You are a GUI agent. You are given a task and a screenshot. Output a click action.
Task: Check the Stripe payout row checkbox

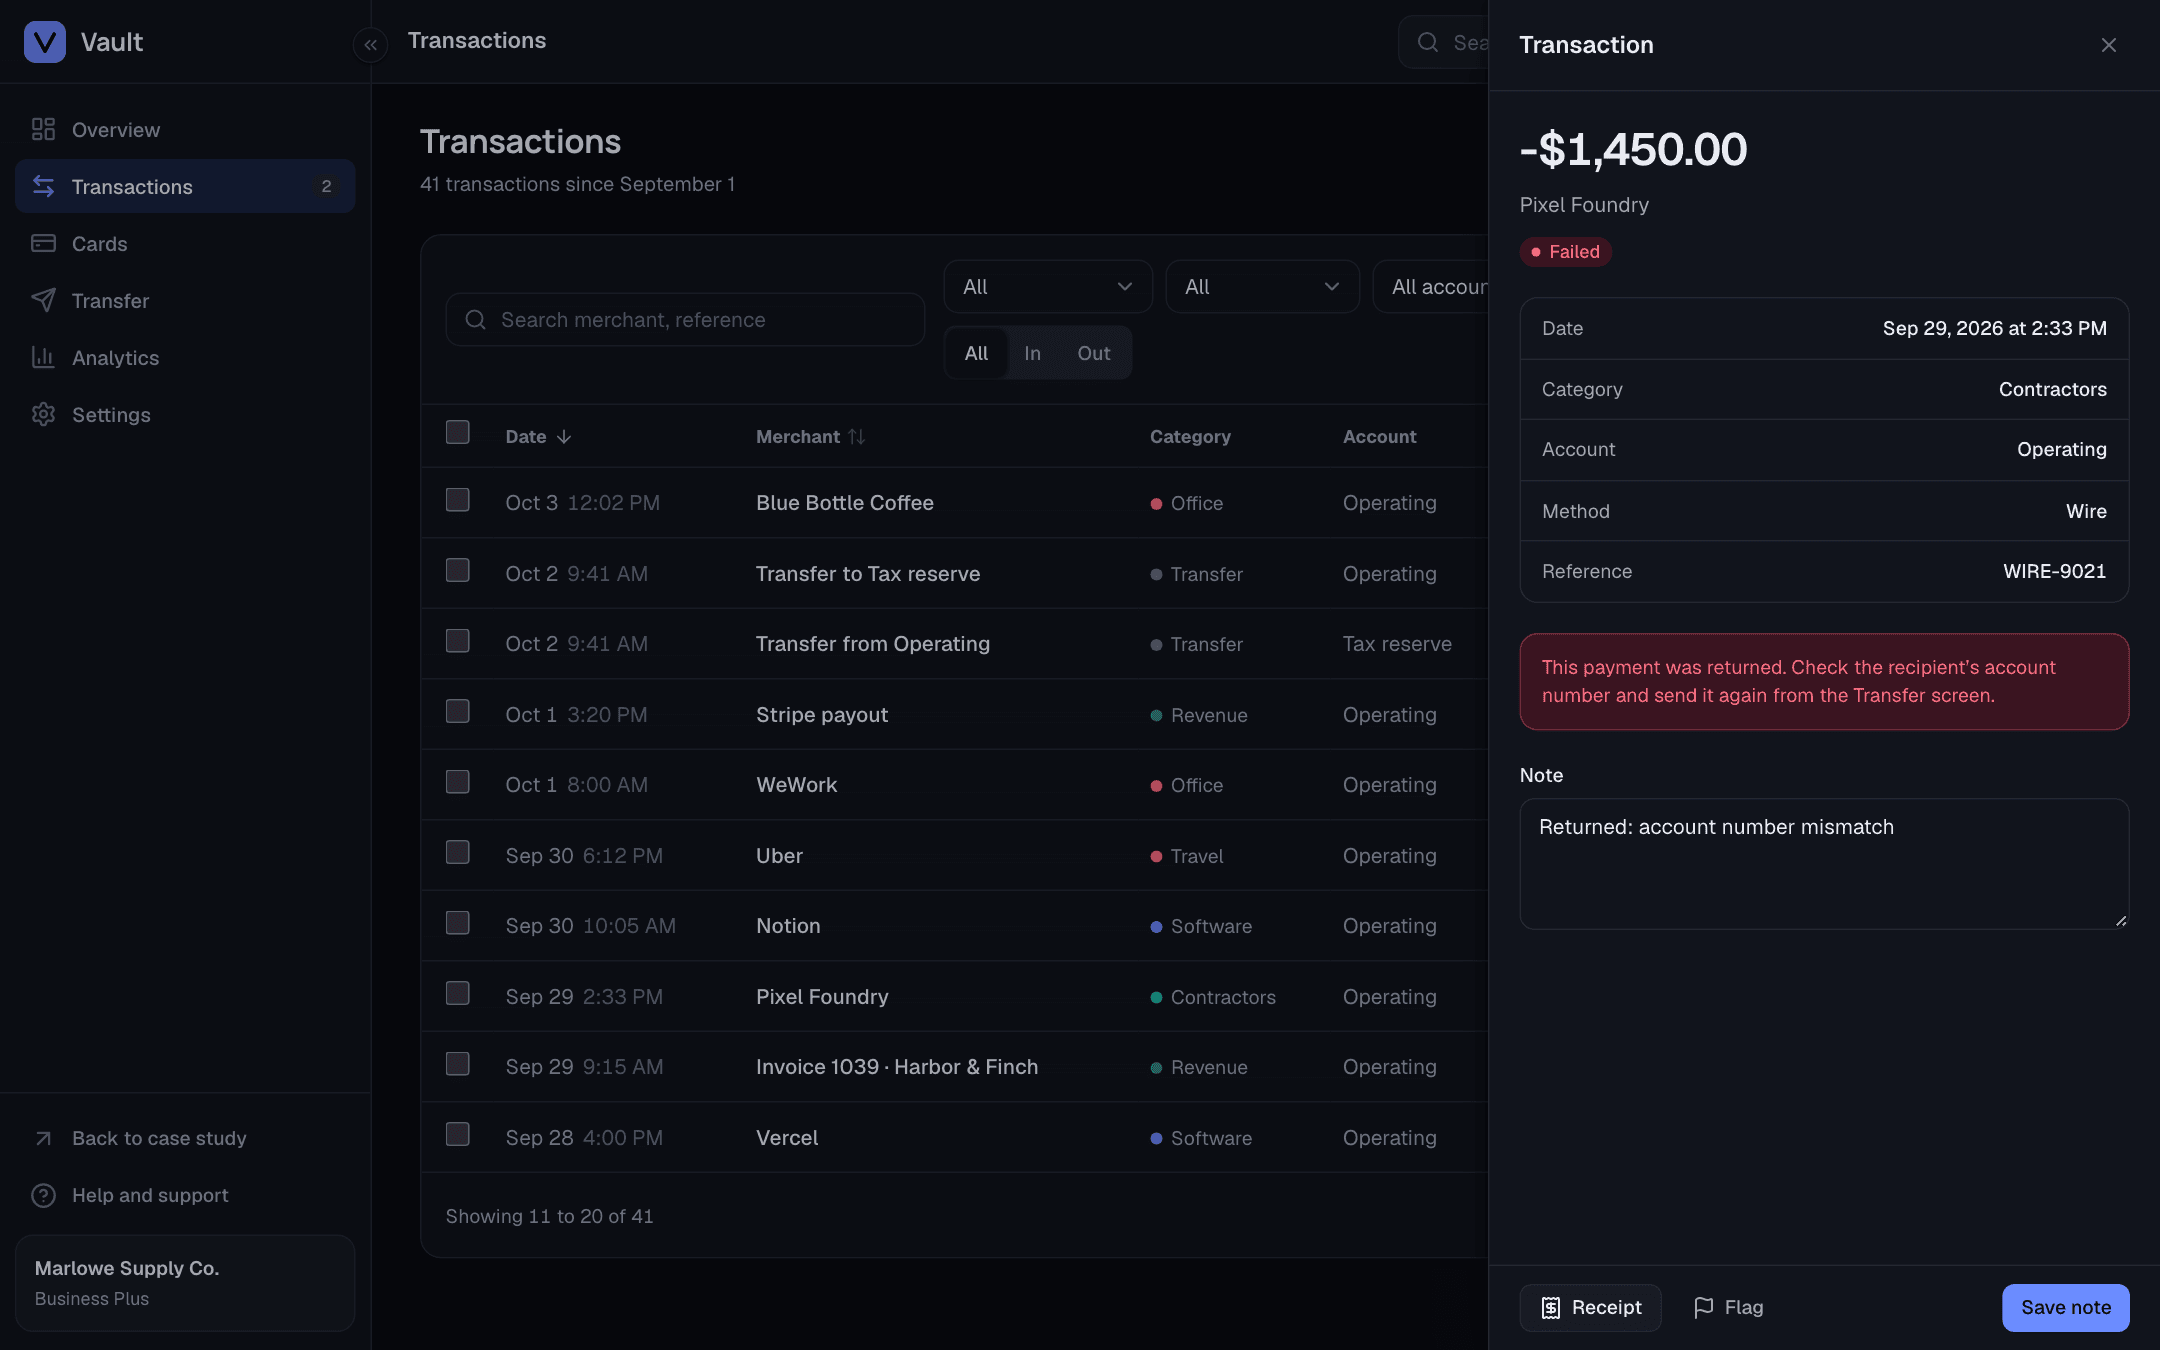click(458, 711)
